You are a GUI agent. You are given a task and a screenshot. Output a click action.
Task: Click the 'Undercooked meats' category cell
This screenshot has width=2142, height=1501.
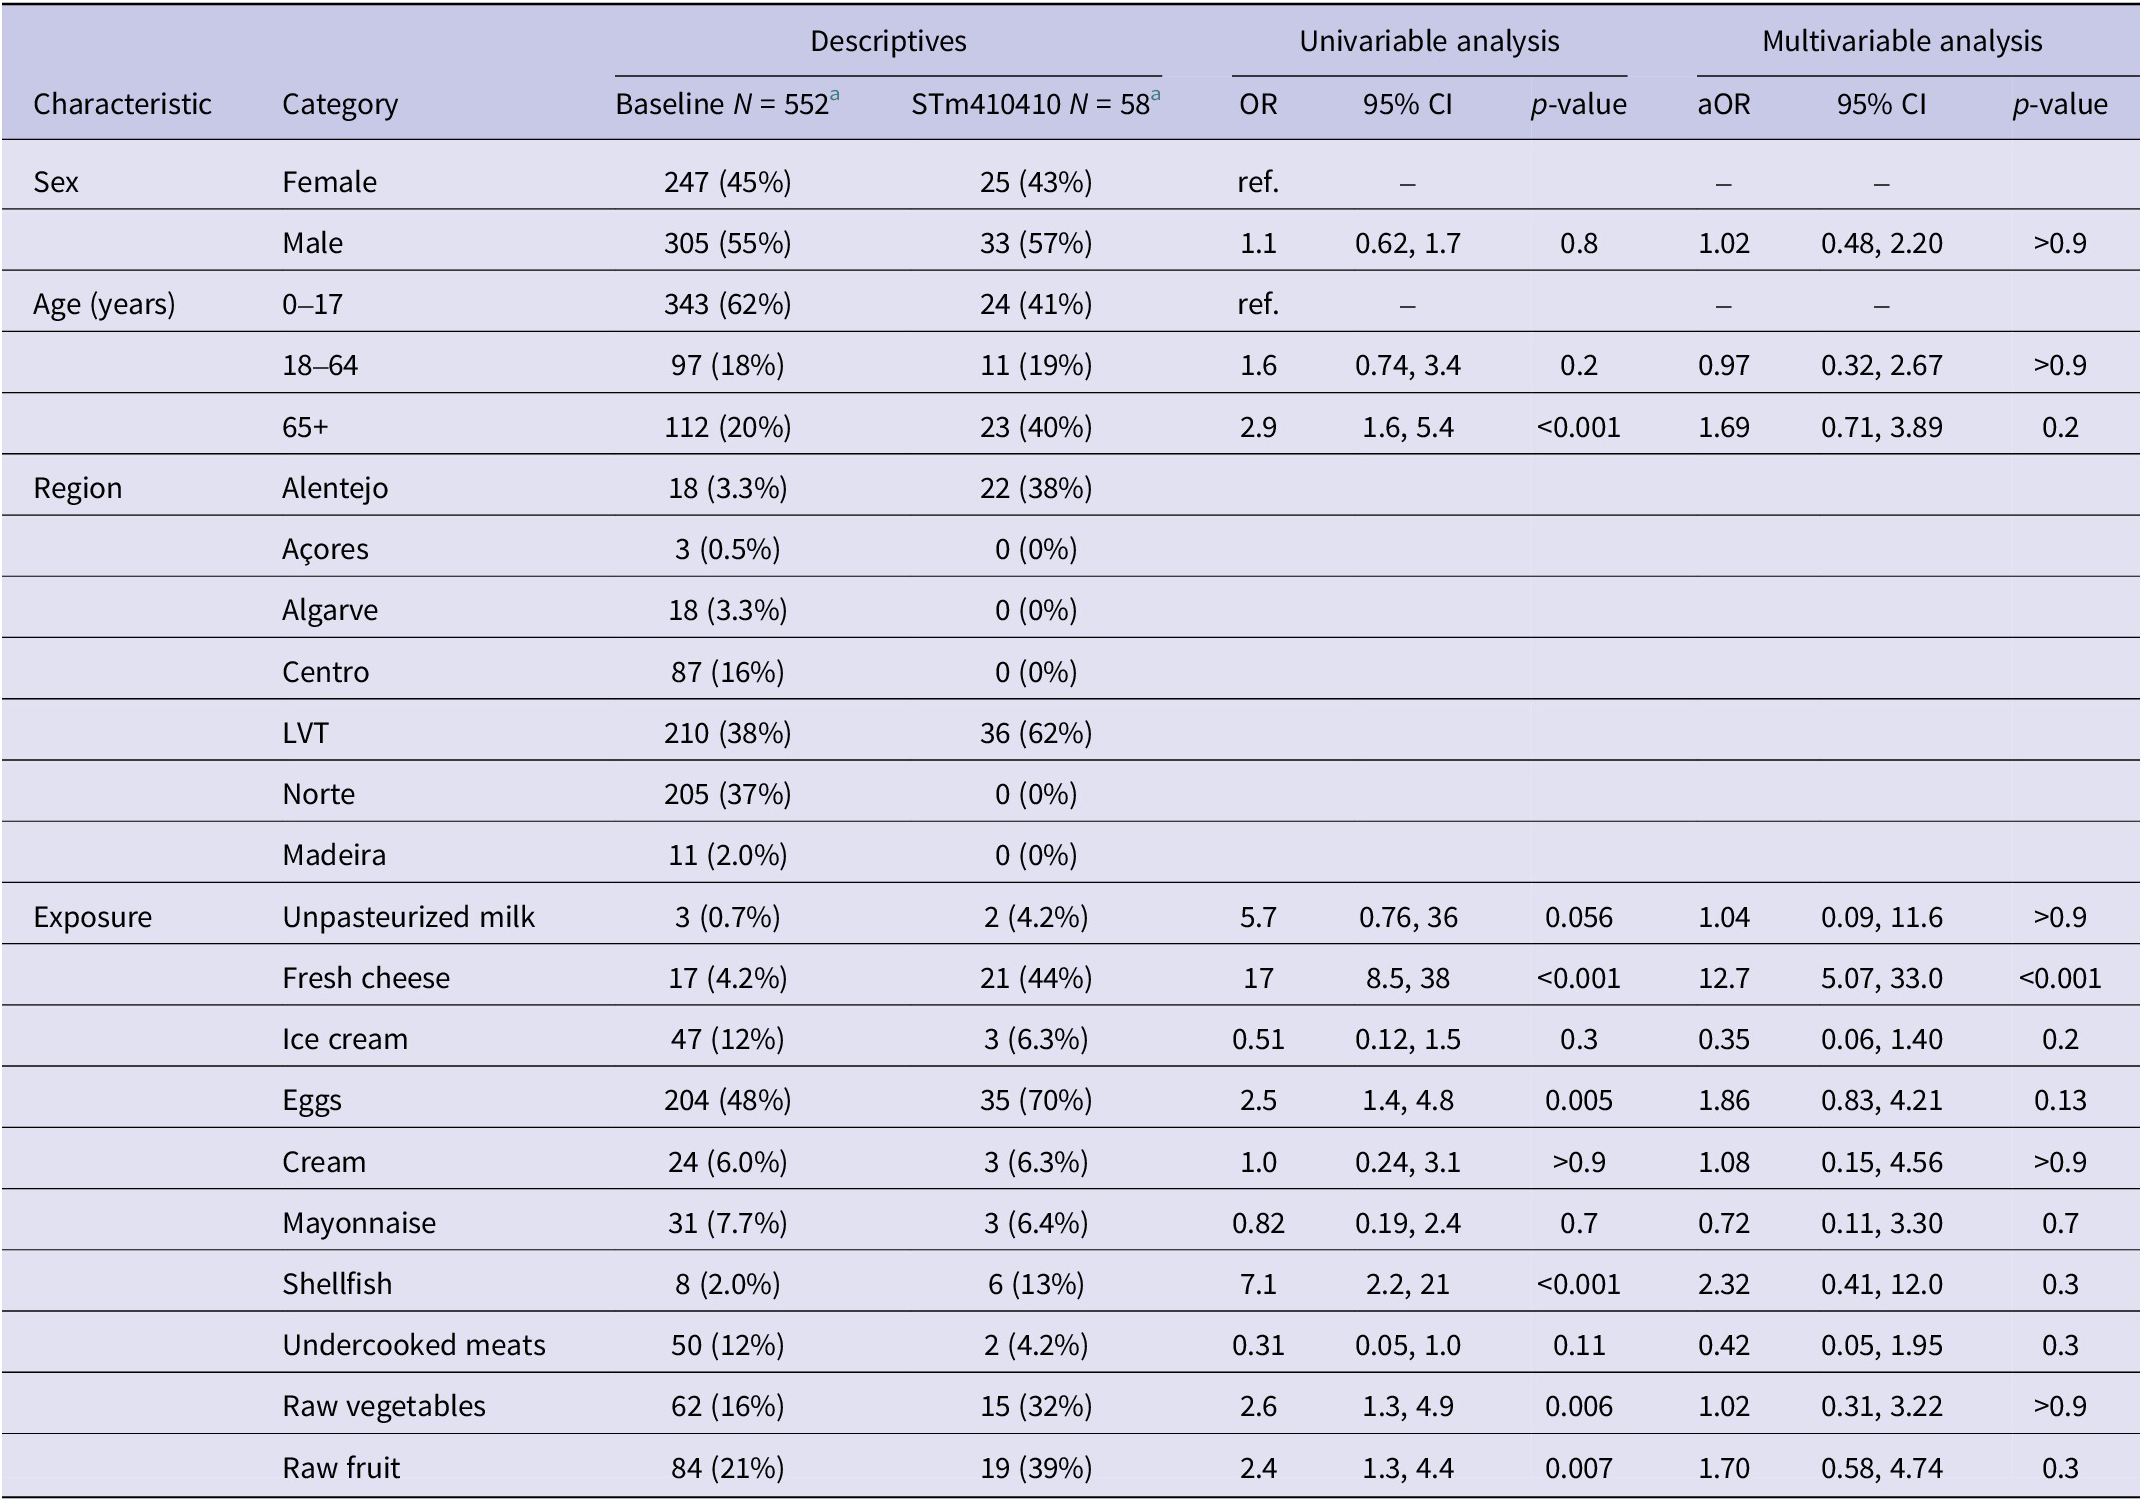tap(414, 1344)
